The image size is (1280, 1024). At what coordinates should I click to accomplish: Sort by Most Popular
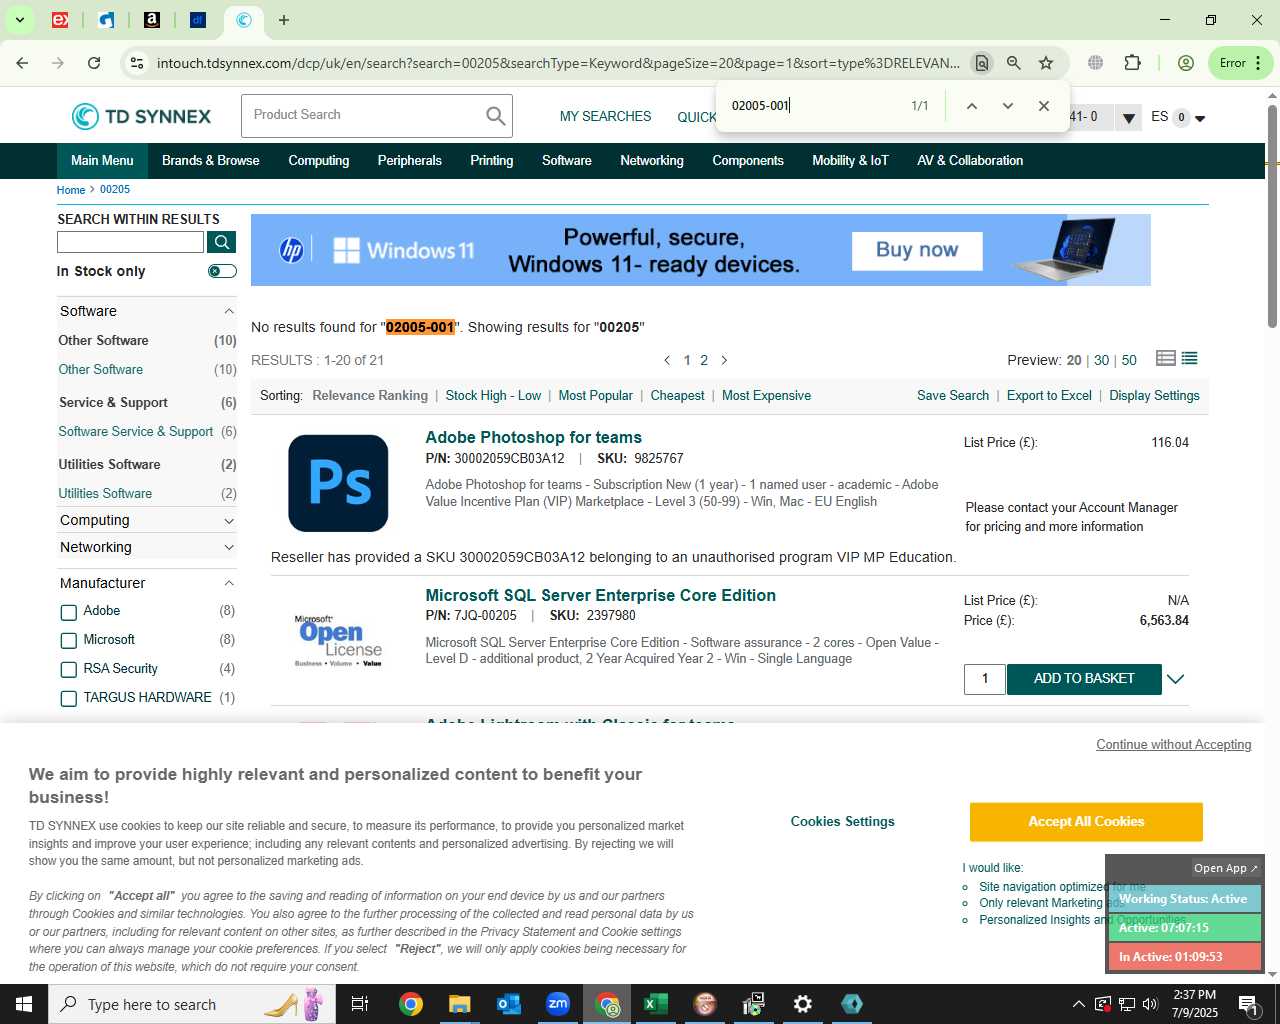point(596,396)
